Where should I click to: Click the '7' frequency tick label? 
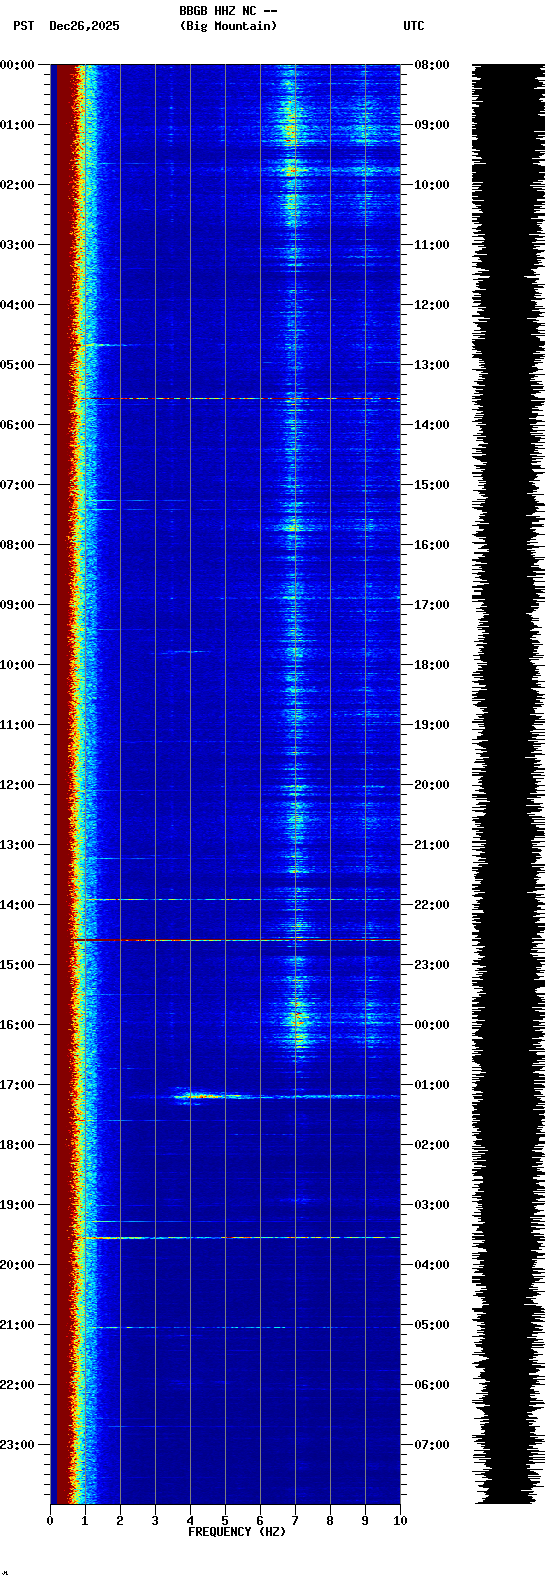(x=295, y=1521)
